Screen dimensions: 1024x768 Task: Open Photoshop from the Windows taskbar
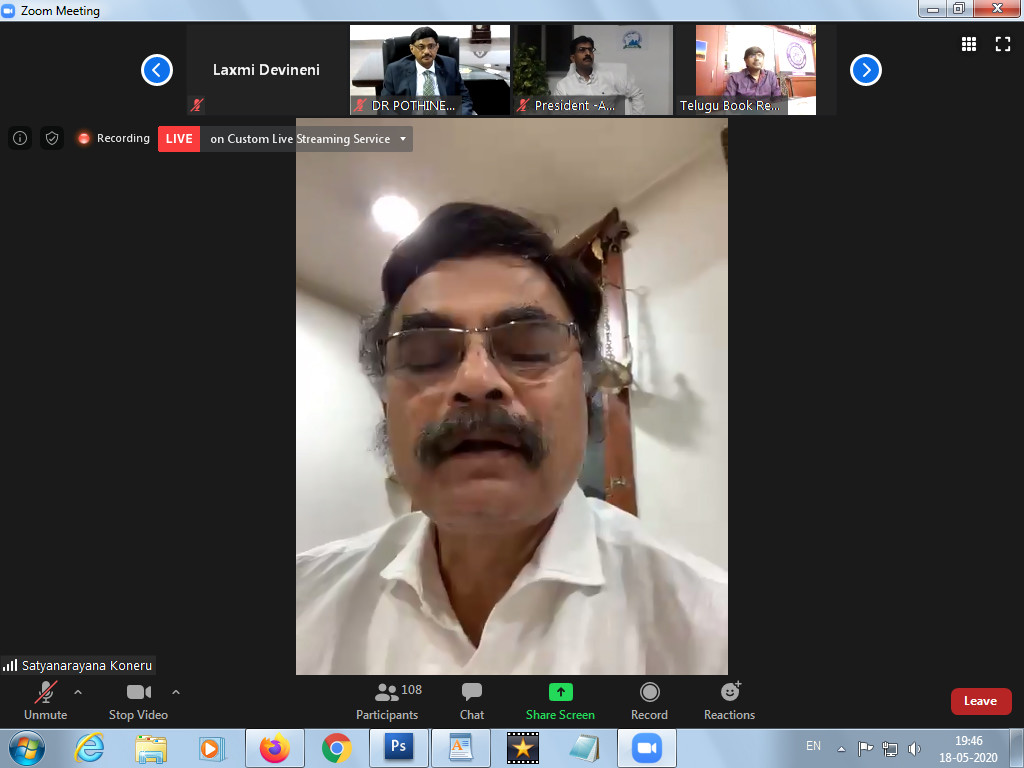click(398, 747)
